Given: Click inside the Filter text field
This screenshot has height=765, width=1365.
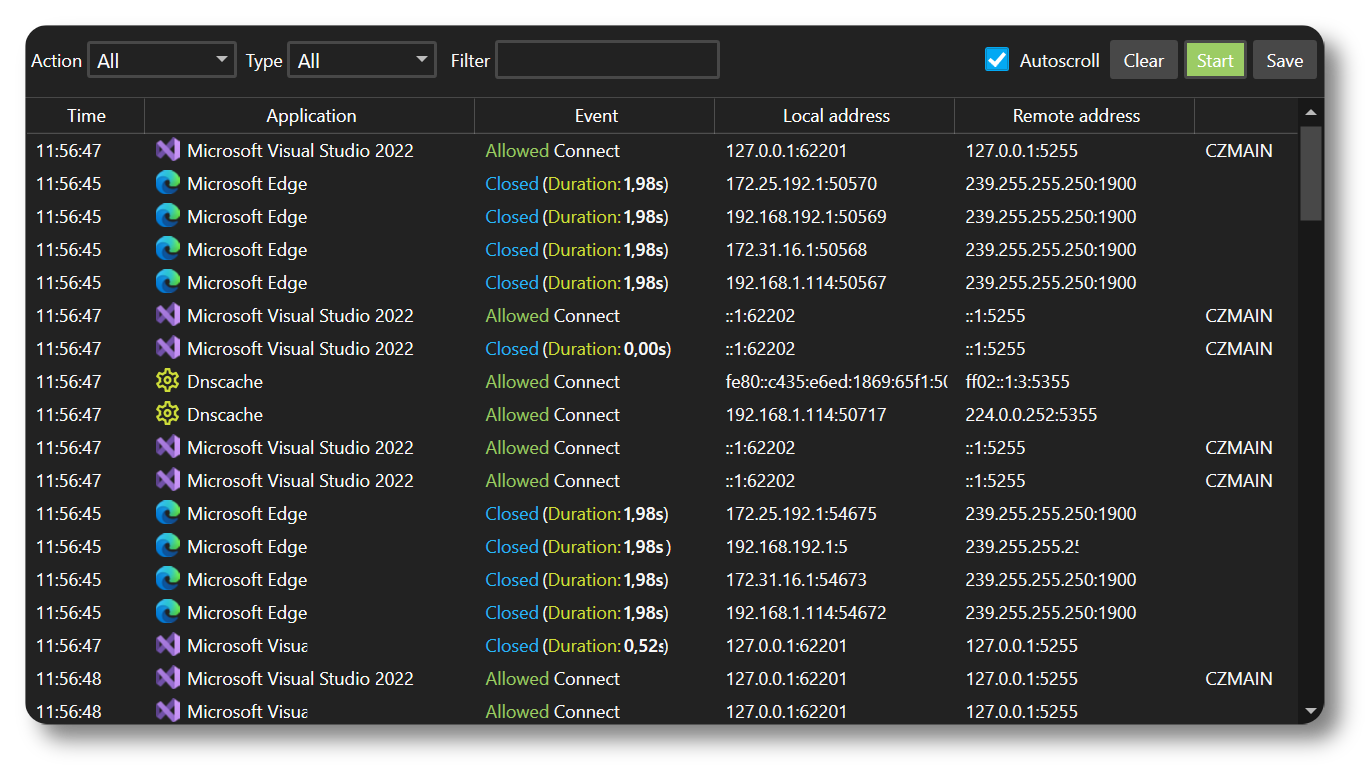Looking at the screenshot, I should click(x=606, y=59).
